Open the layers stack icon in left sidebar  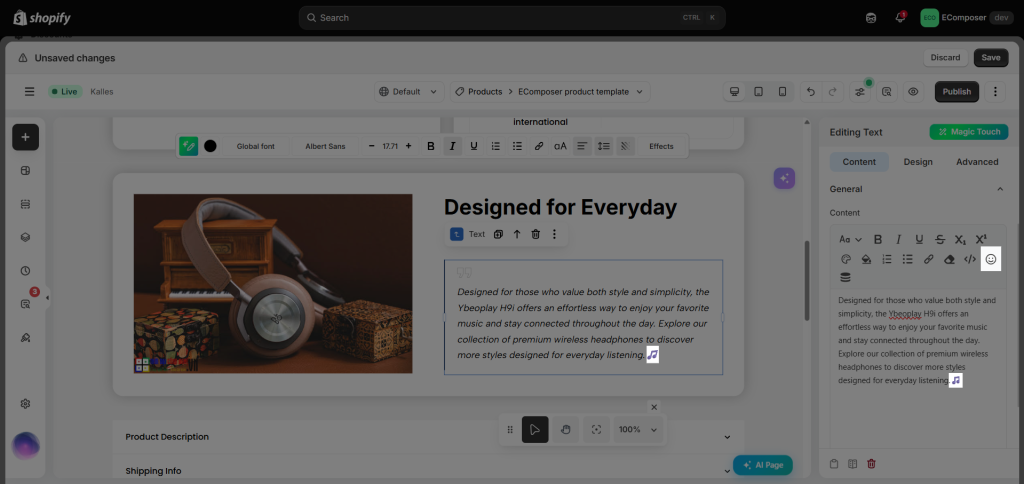click(25, 237)
